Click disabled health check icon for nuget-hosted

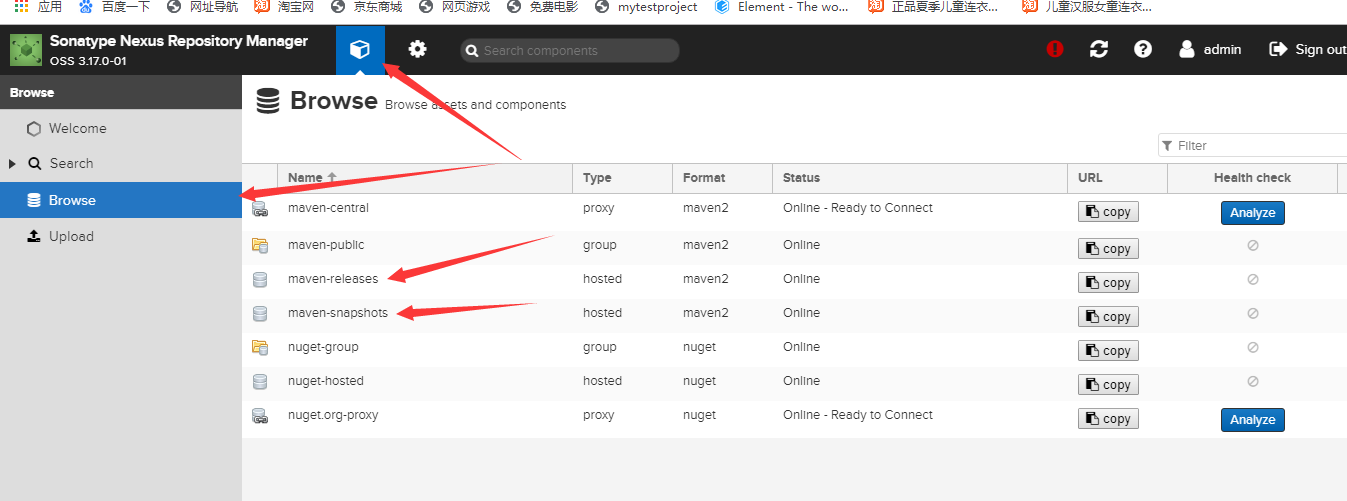[1253, 381]
